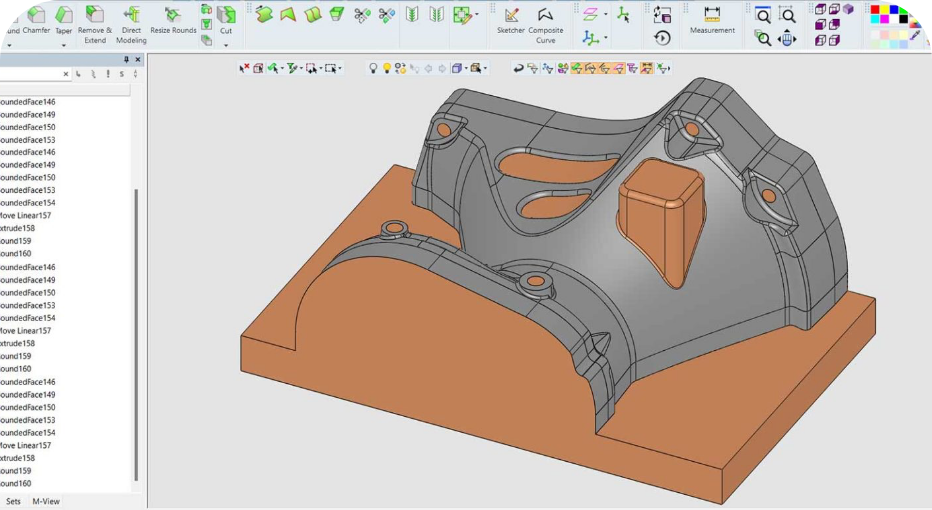Pick the red color swatch
Viewport: 932px width, 510px height.
coord(875,10)
